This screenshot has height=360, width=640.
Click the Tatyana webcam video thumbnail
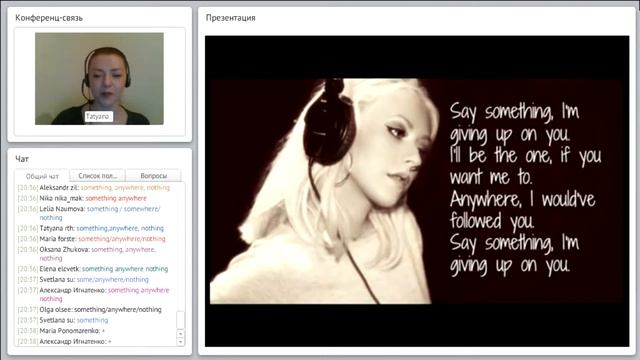(99, 78)
